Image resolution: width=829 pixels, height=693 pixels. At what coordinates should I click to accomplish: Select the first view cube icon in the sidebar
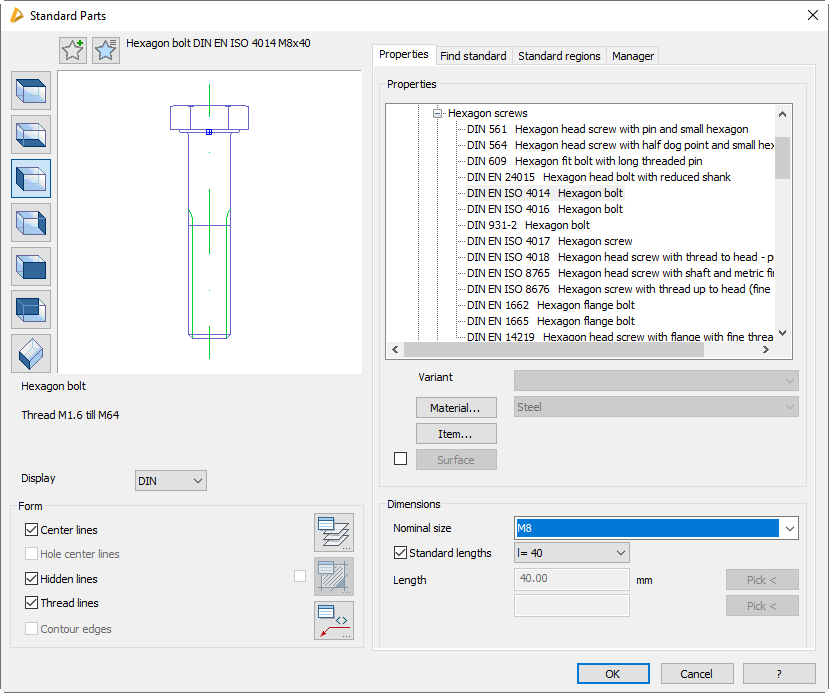(31, 91)
